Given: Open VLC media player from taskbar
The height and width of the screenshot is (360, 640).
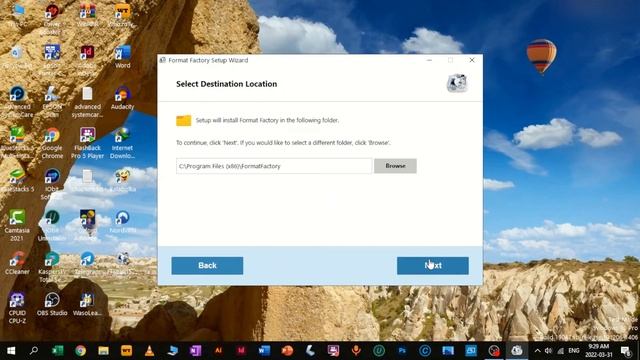Looking at the screenshot, I should pos(149,351).
